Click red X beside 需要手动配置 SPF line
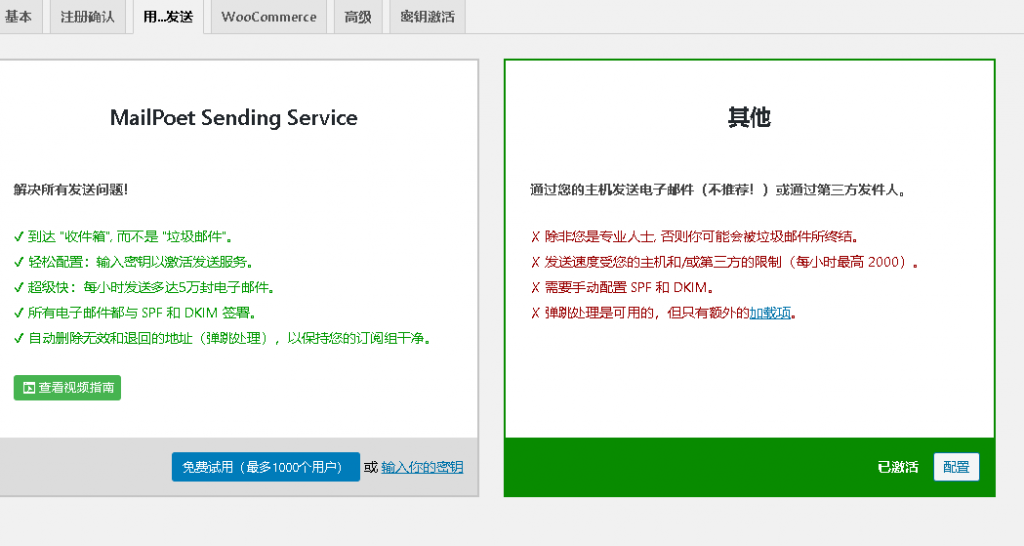This screenshot has height=546, width=1024. point(535,287)
